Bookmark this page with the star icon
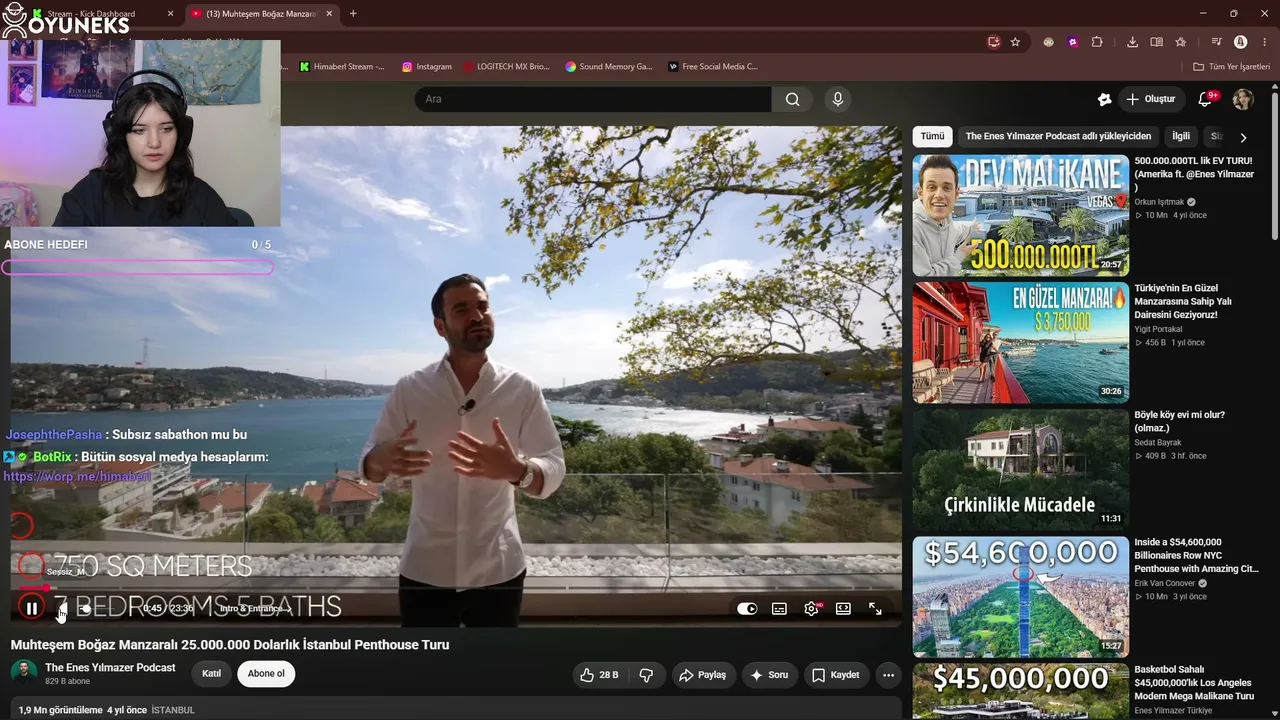Image resolution: width=1280 pixels, height=720 pixels. [x=1015, y=42]
